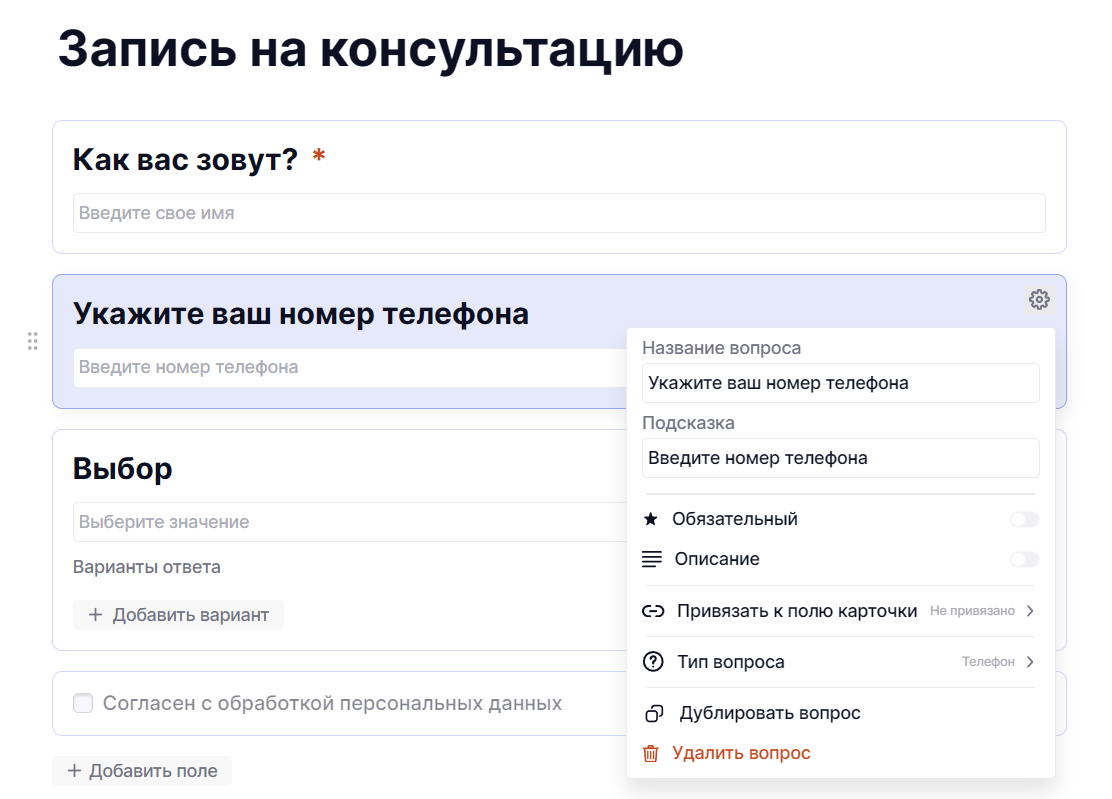The image size is (1112, 799).
Task: Click the gear settings icon on phone question
Action: point(1039,299)
